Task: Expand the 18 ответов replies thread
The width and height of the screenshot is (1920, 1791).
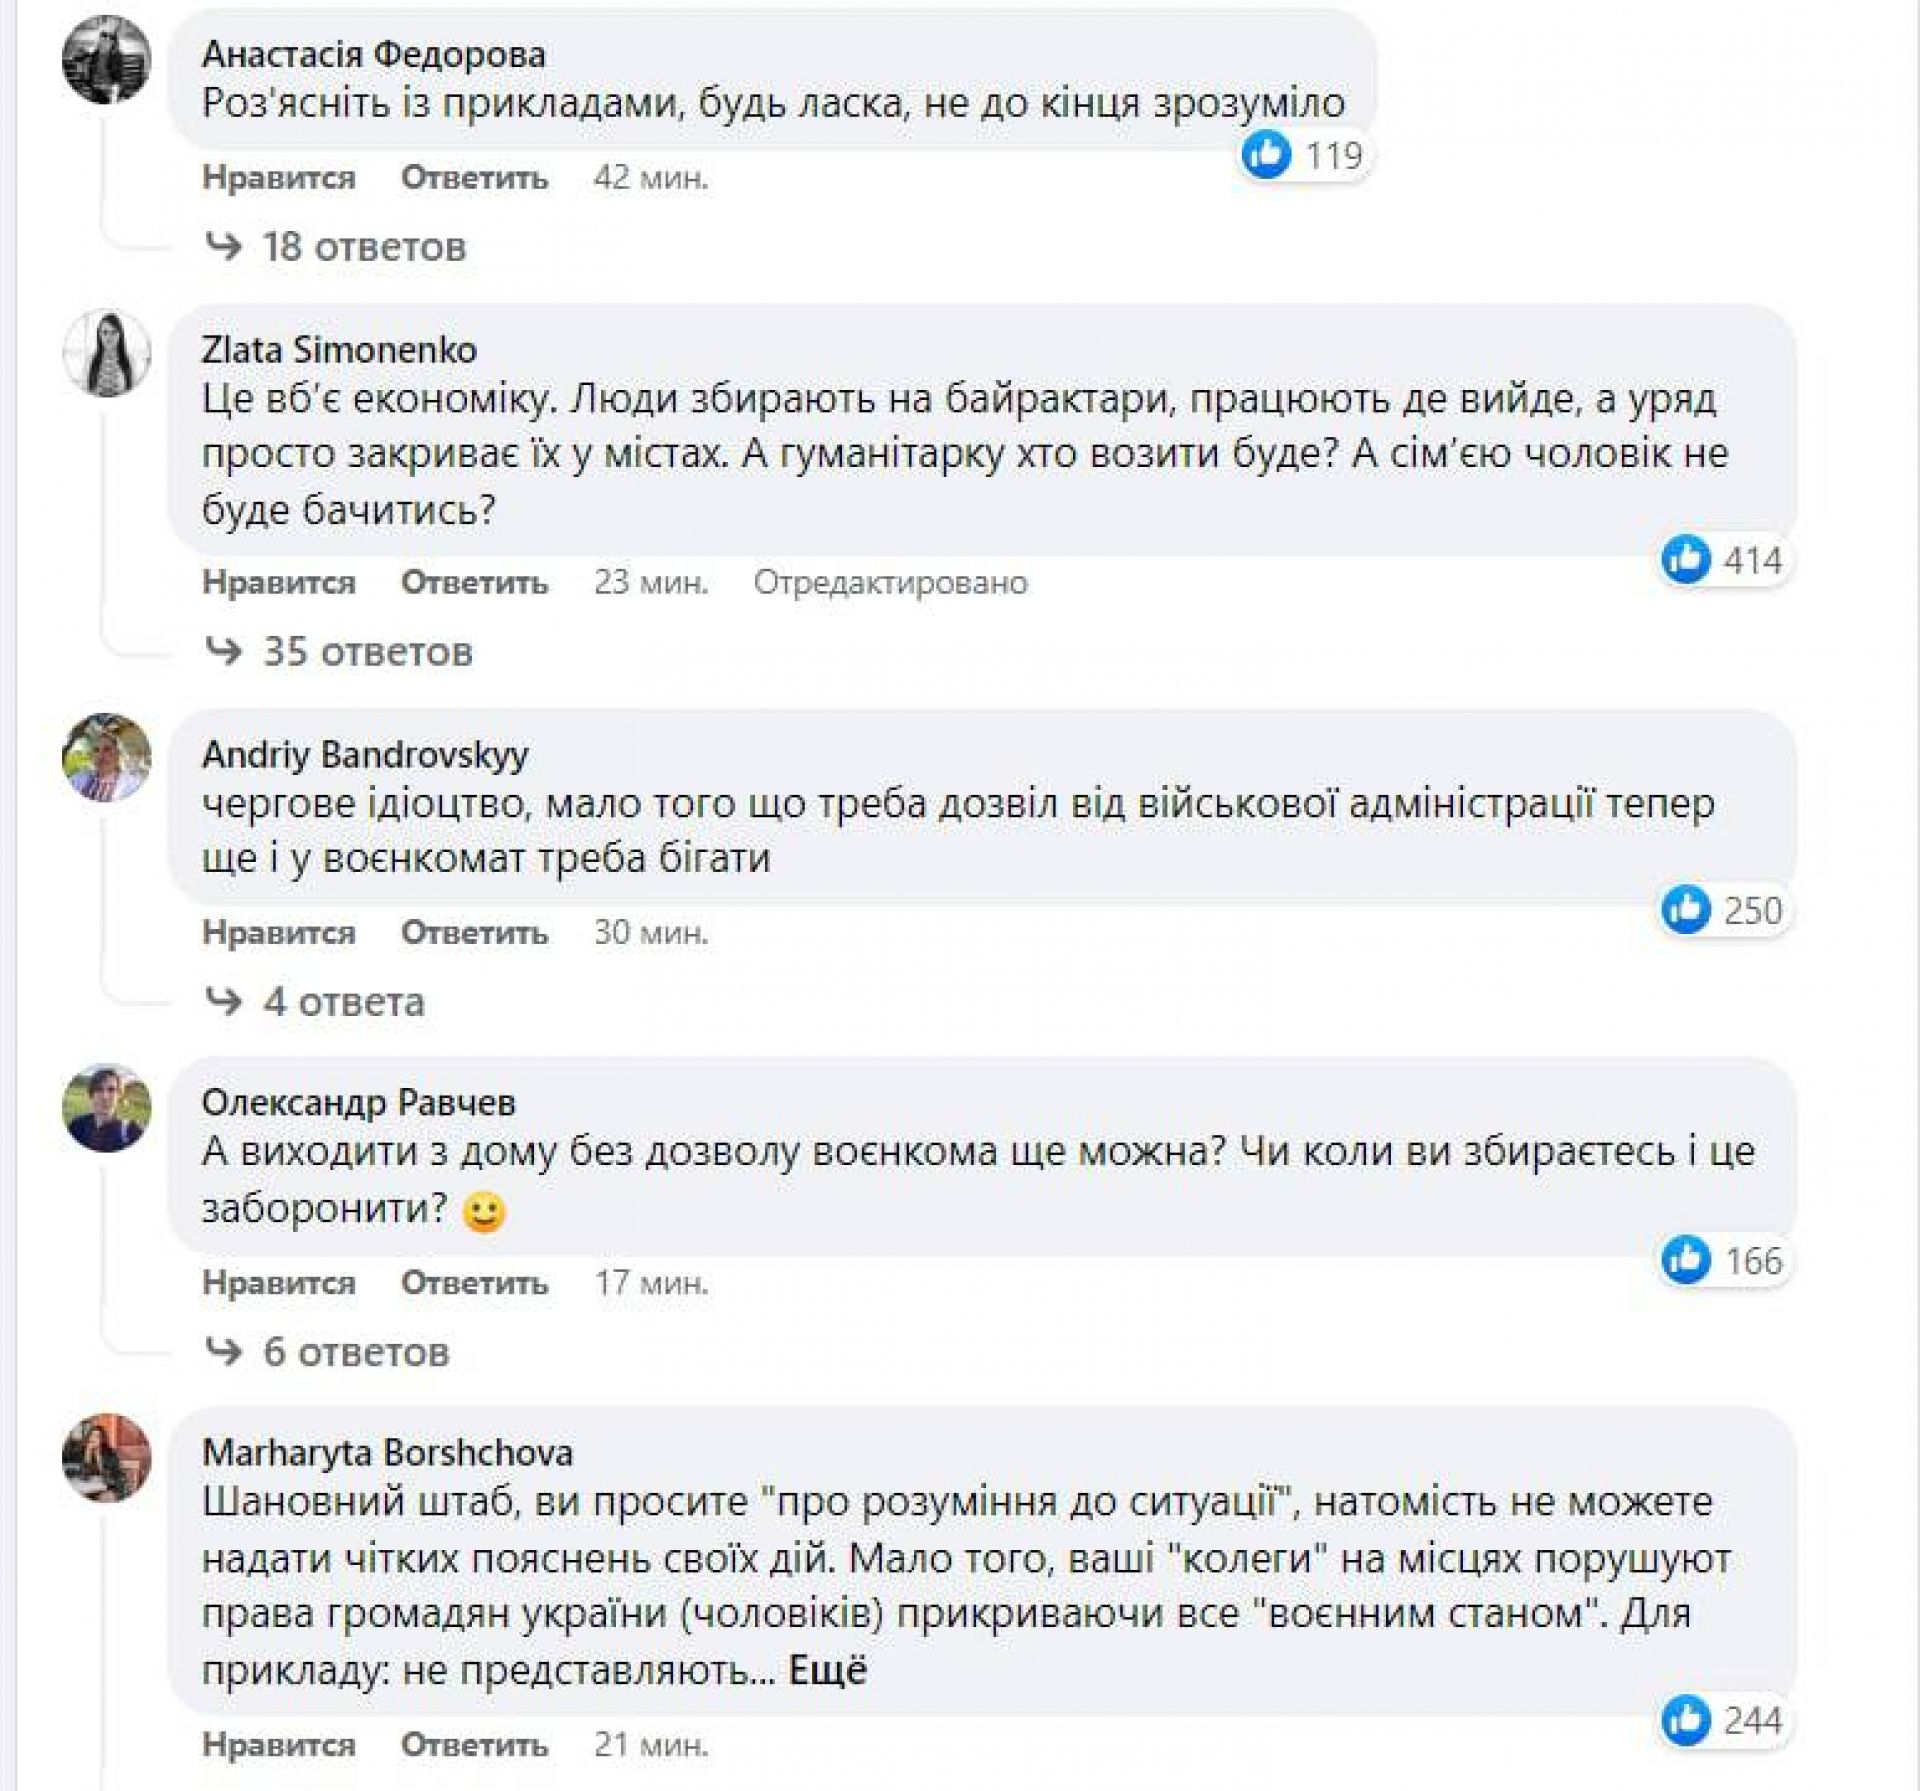Action: [x=364, y=247]
